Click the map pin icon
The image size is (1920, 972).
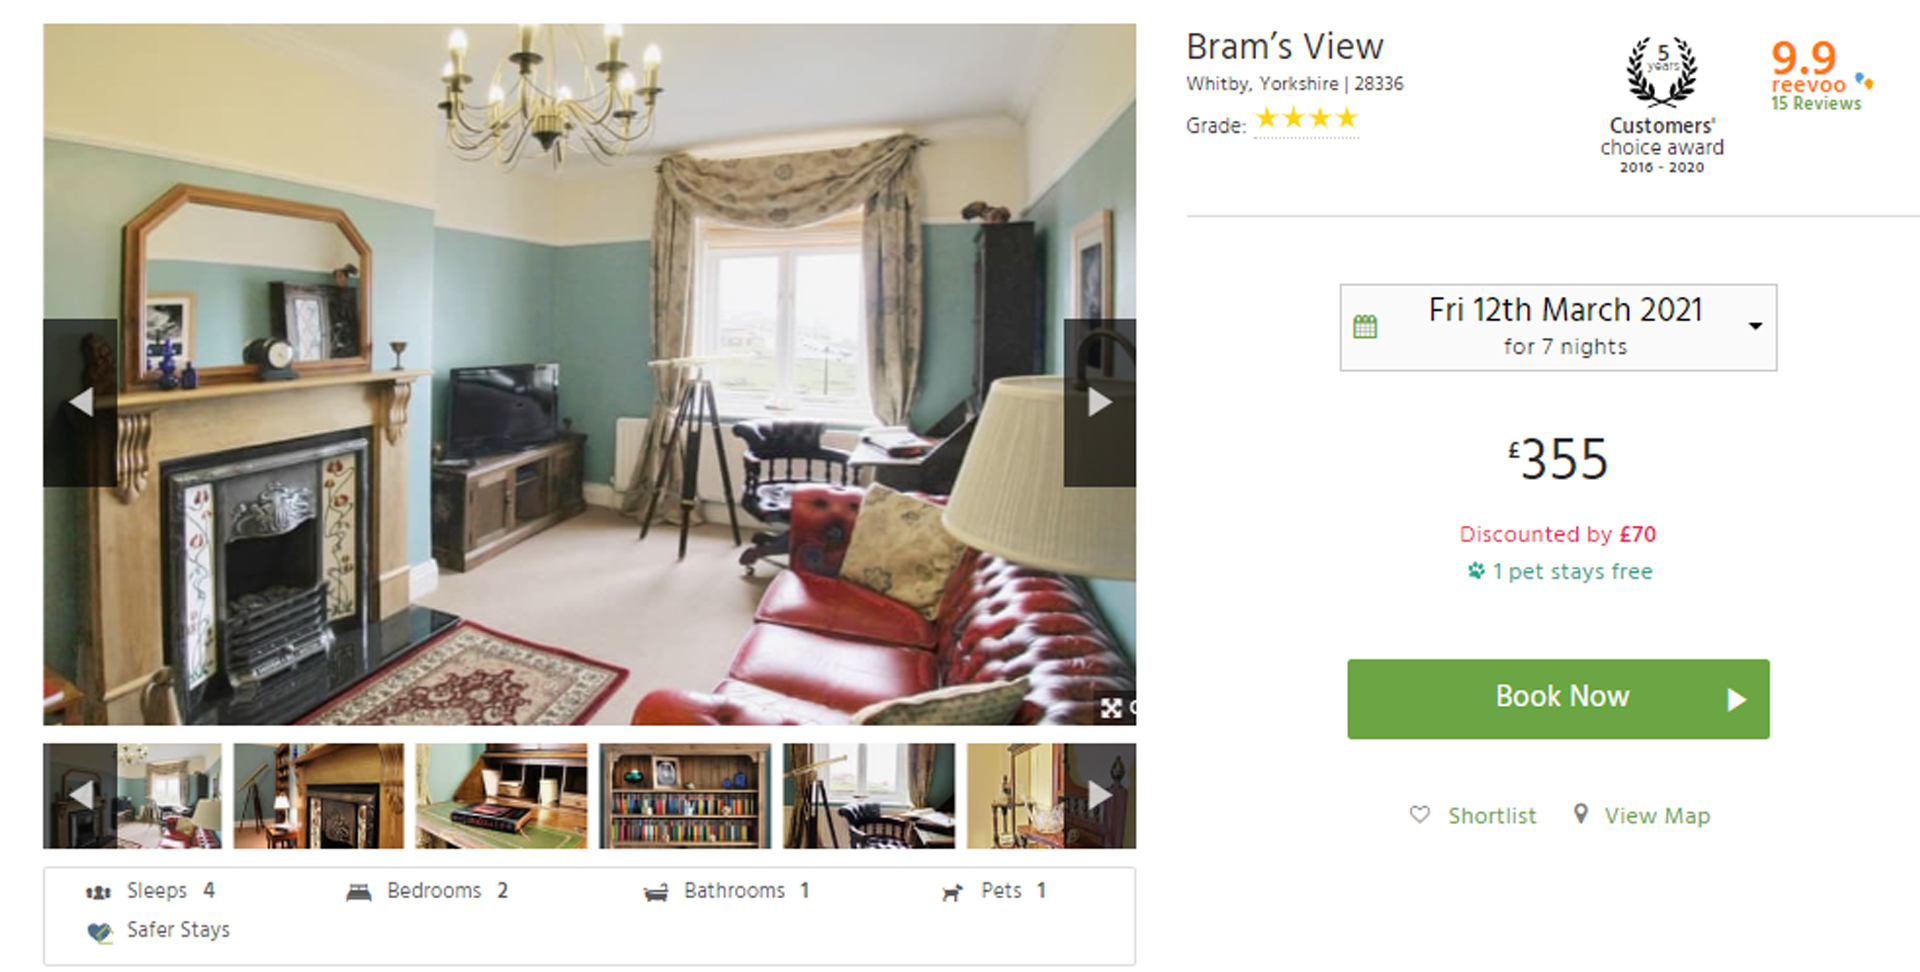tap(1580, 814)
